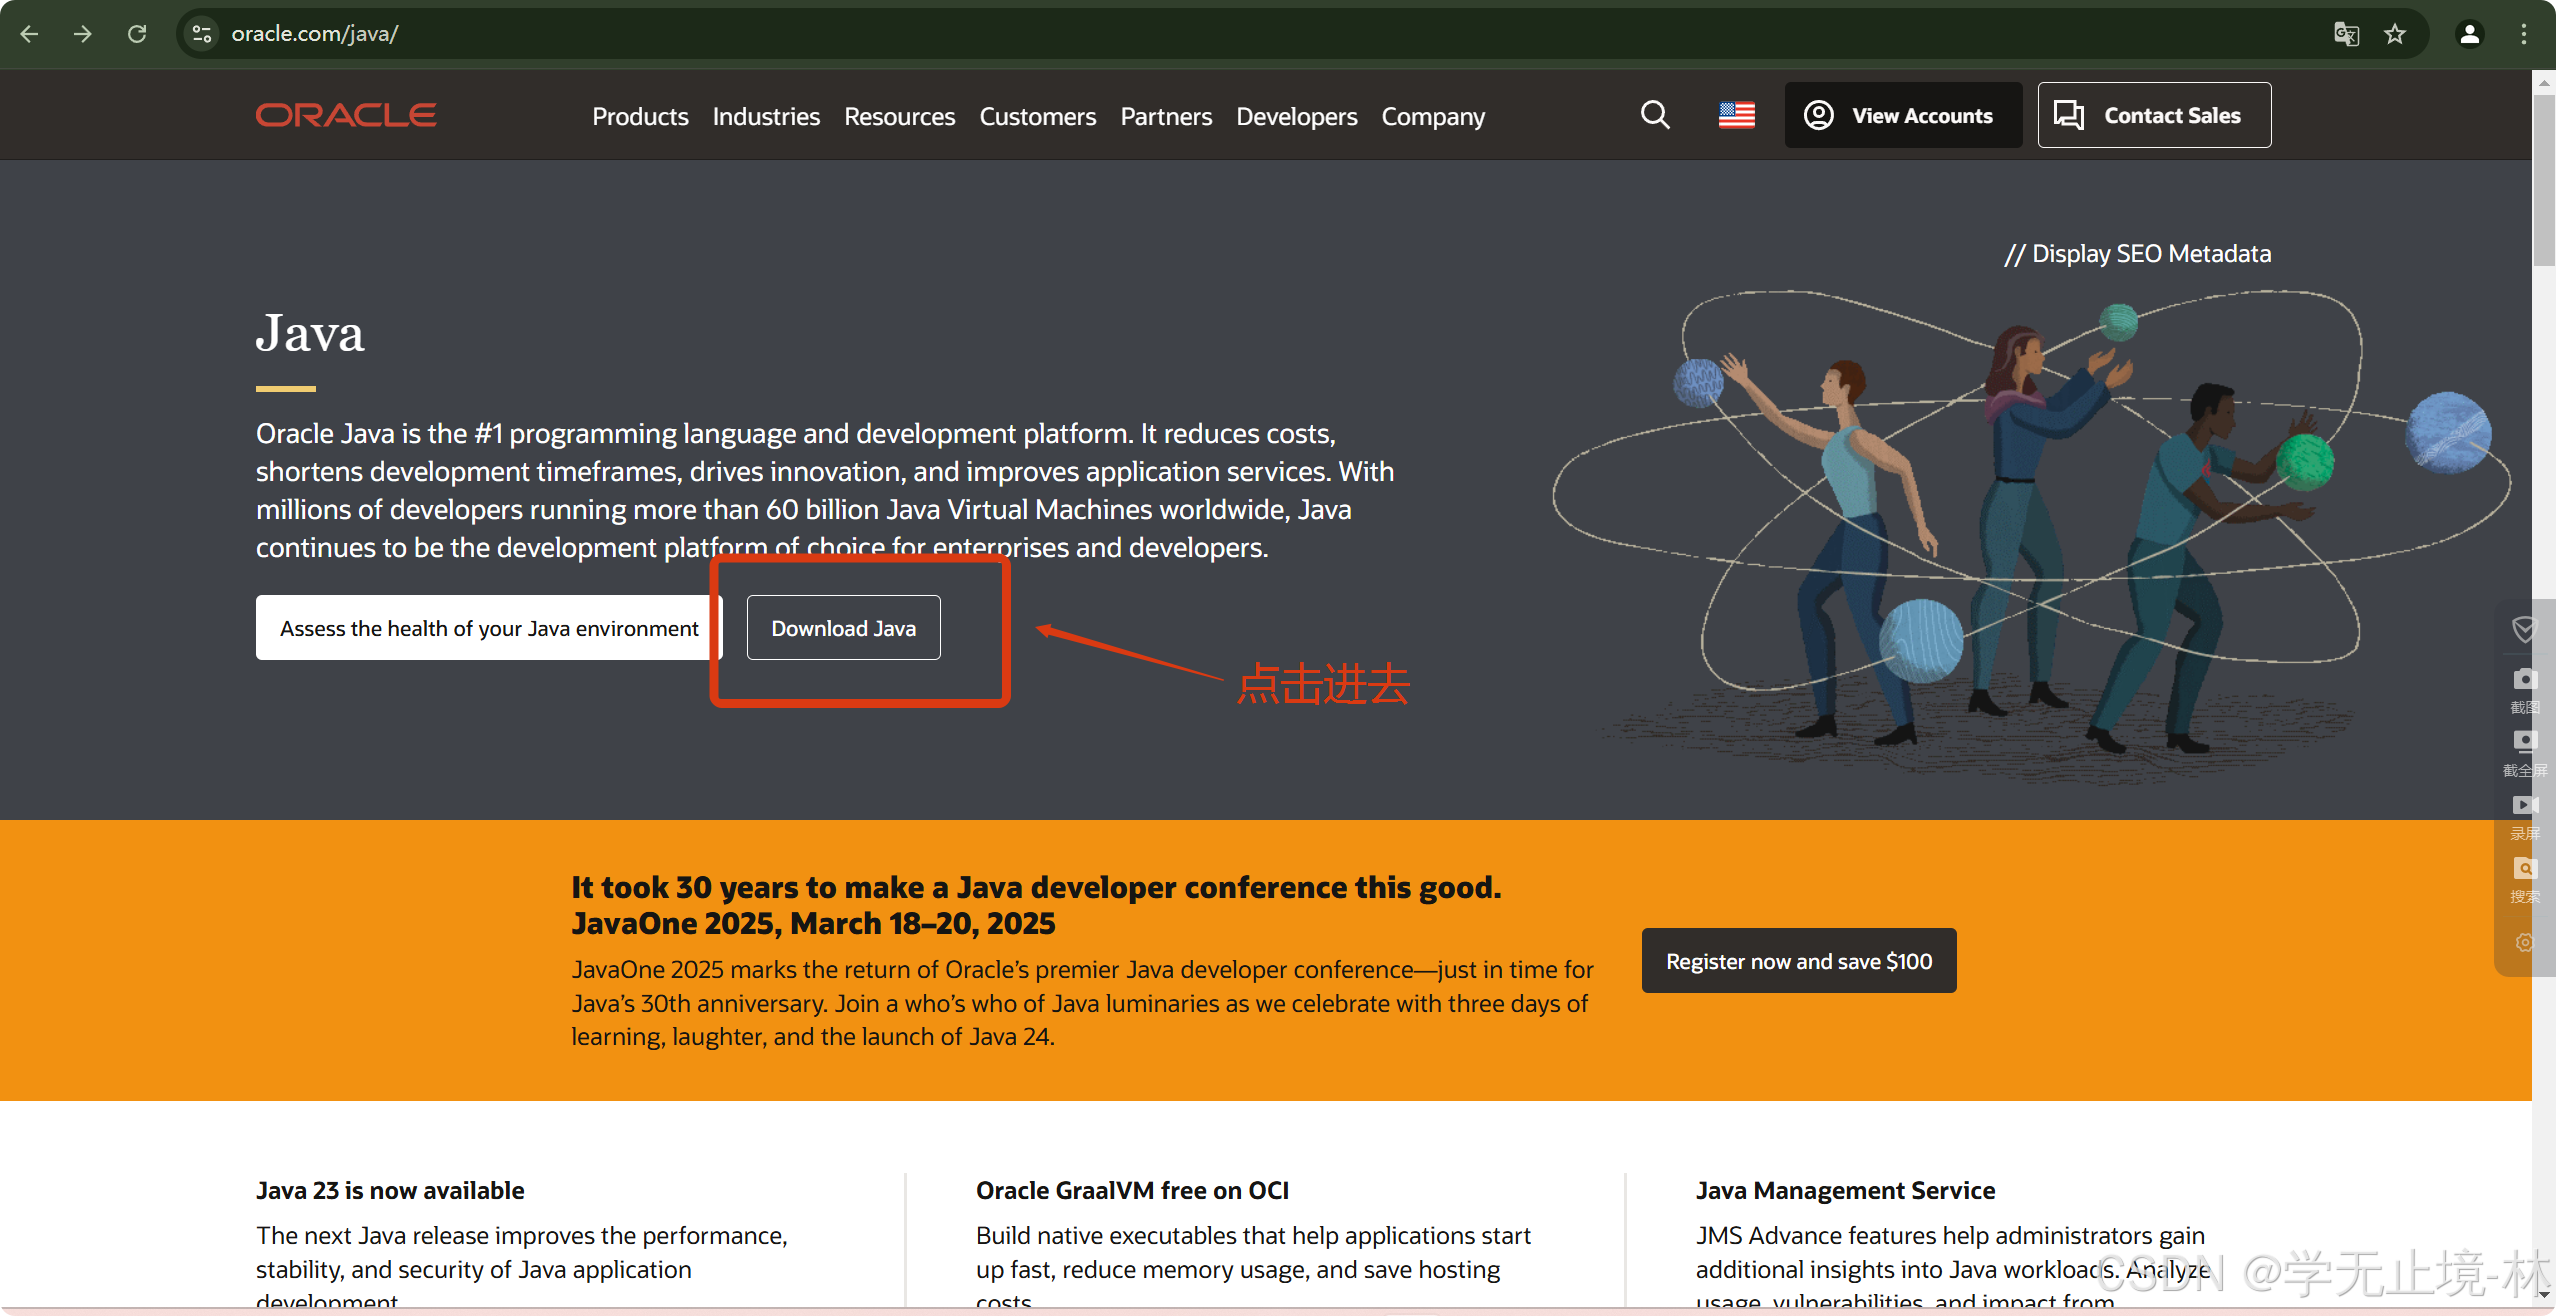Click the search magnifier icon
This screenshot has width=2556, height=1316.
pos(1655,115)
